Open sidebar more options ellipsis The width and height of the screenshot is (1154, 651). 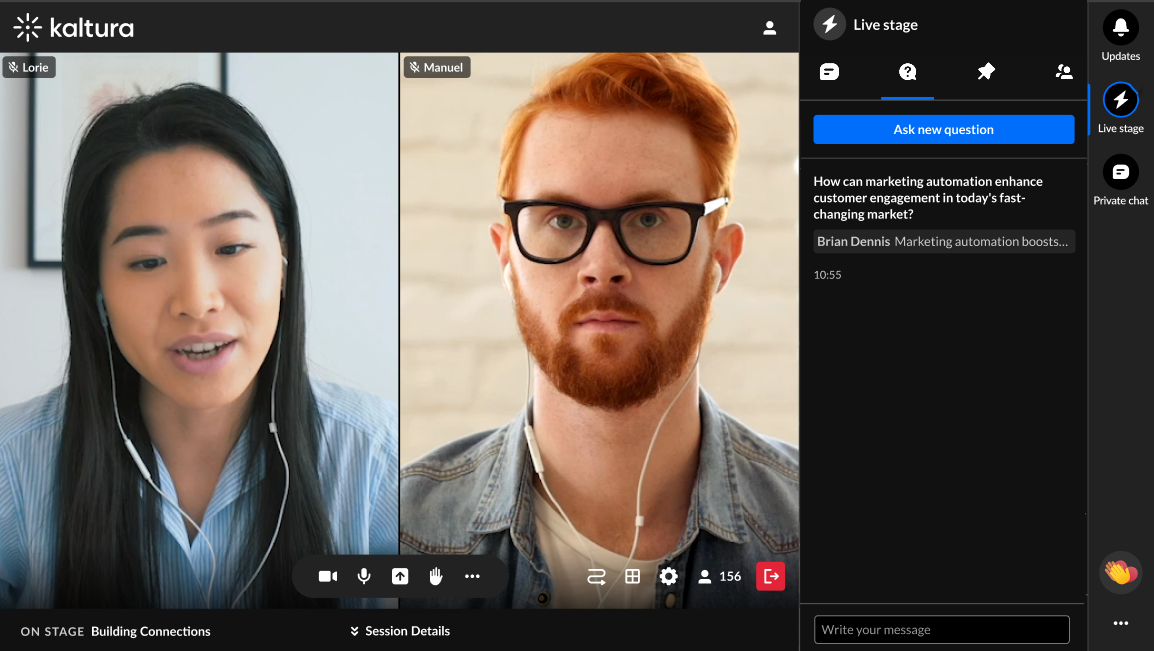pyautogui.click(x=1120, y=623)
